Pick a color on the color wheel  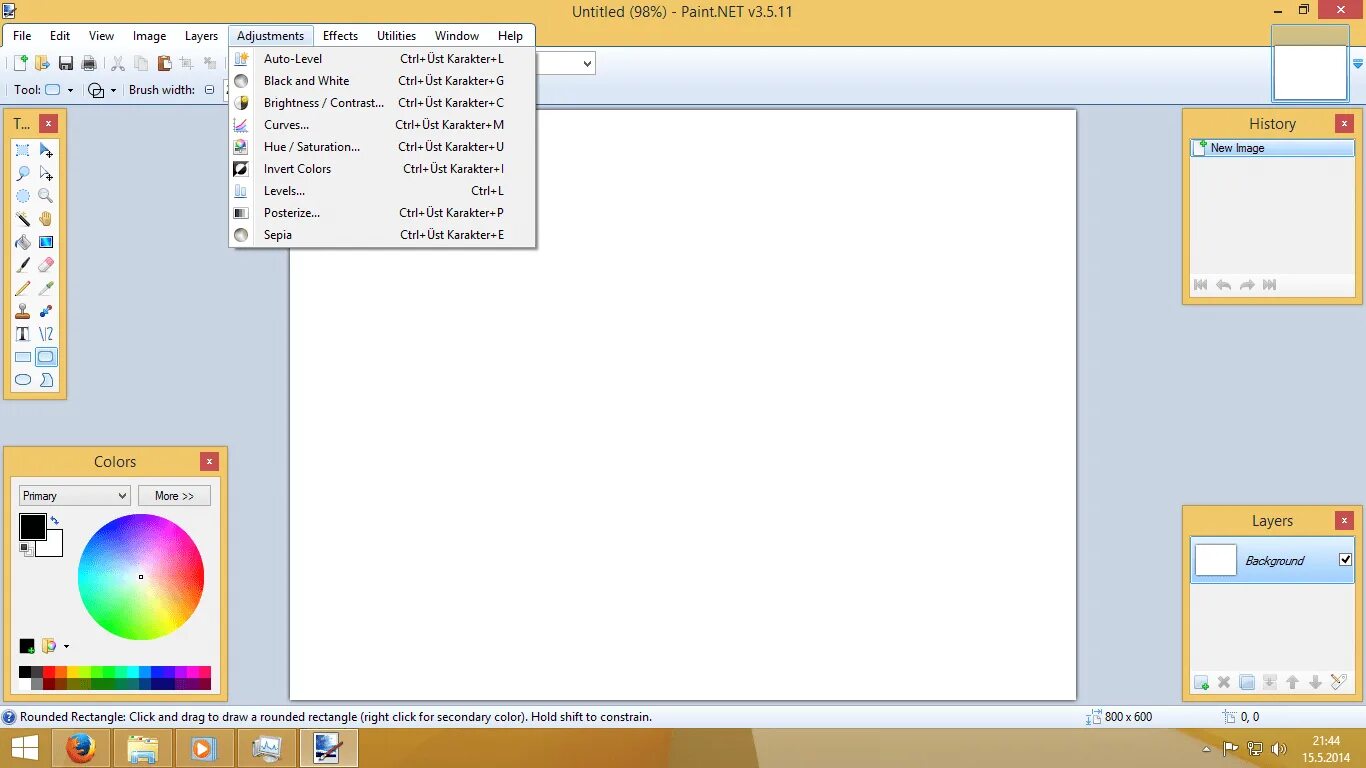pyautogui.click(x=141, y=577)
